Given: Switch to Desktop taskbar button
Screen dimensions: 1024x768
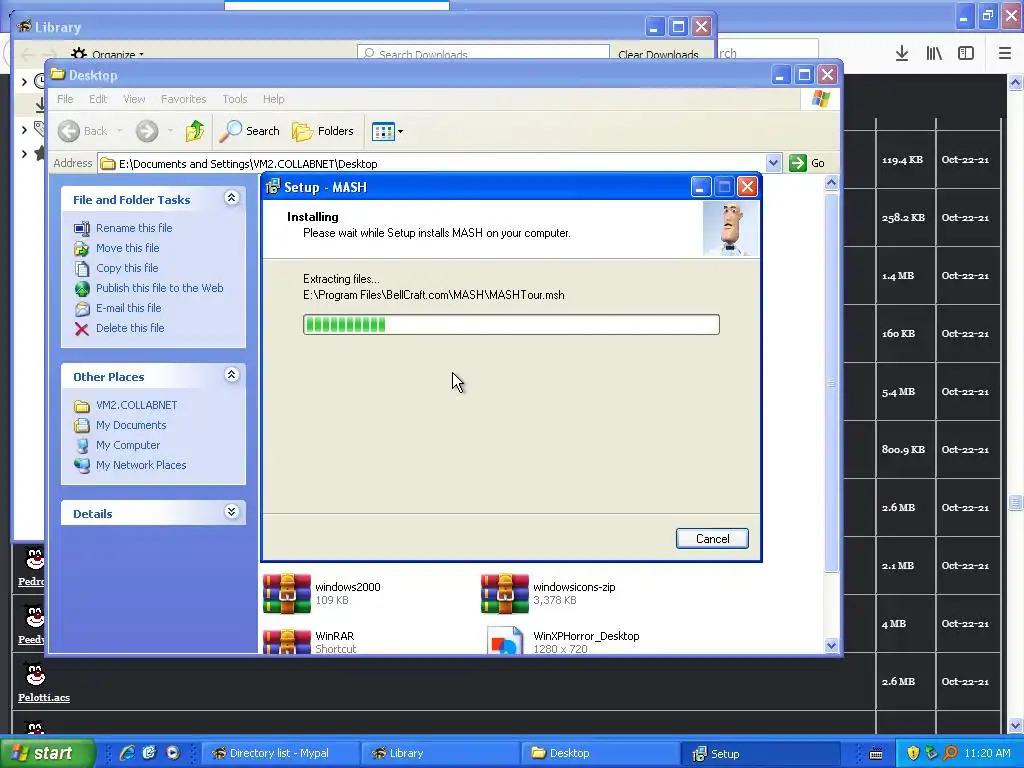Looking at the screenshot, I should [x=600, y=753].
